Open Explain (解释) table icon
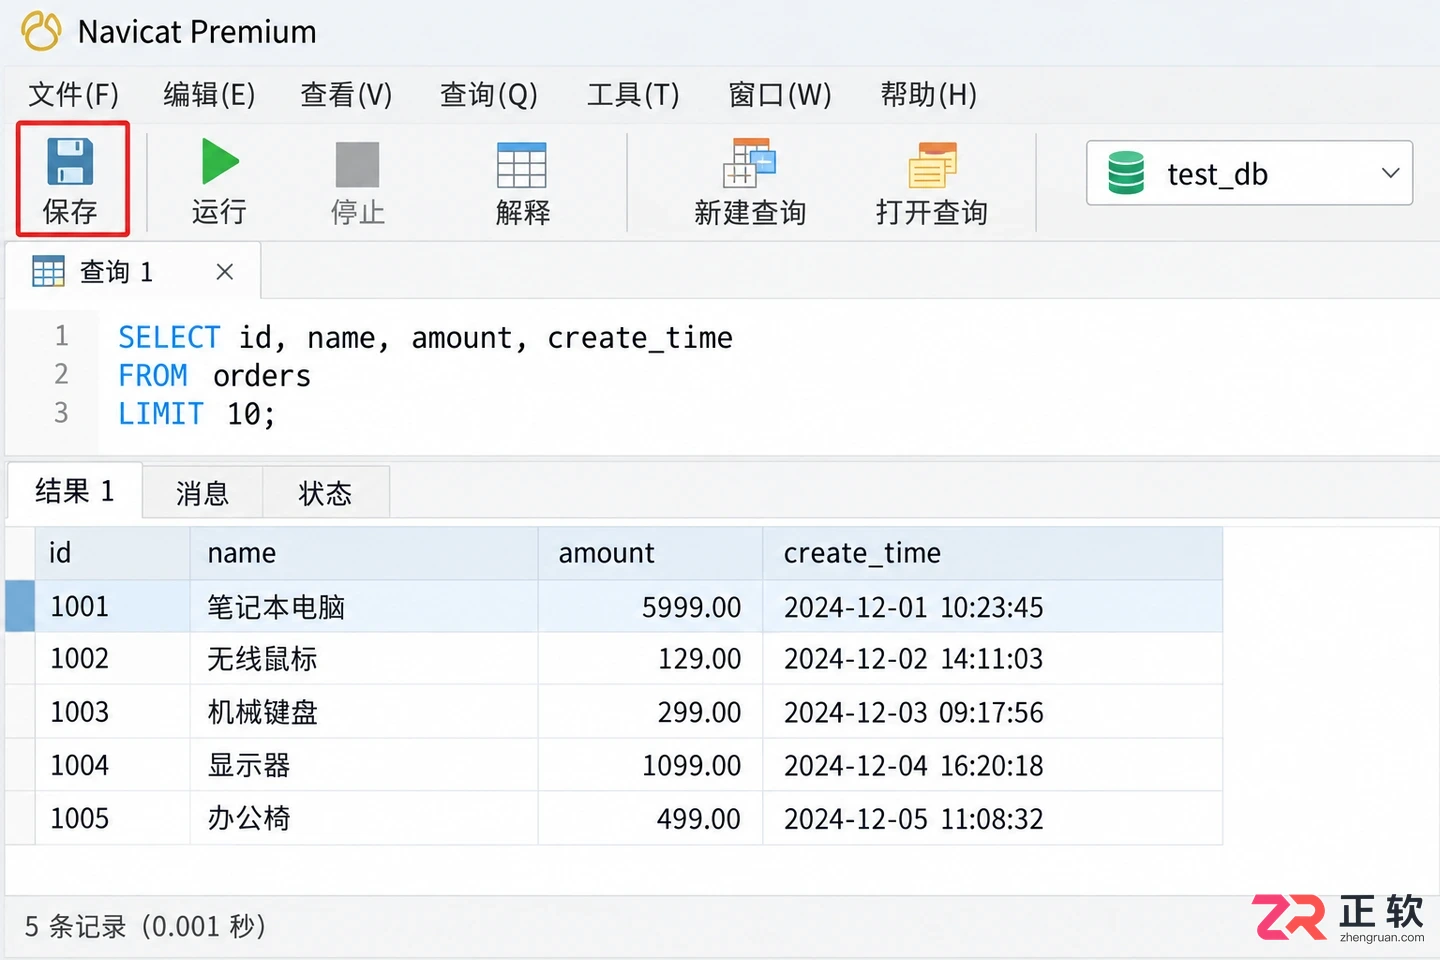Viewport: 1440px width, 960px height. coord(522,165)
